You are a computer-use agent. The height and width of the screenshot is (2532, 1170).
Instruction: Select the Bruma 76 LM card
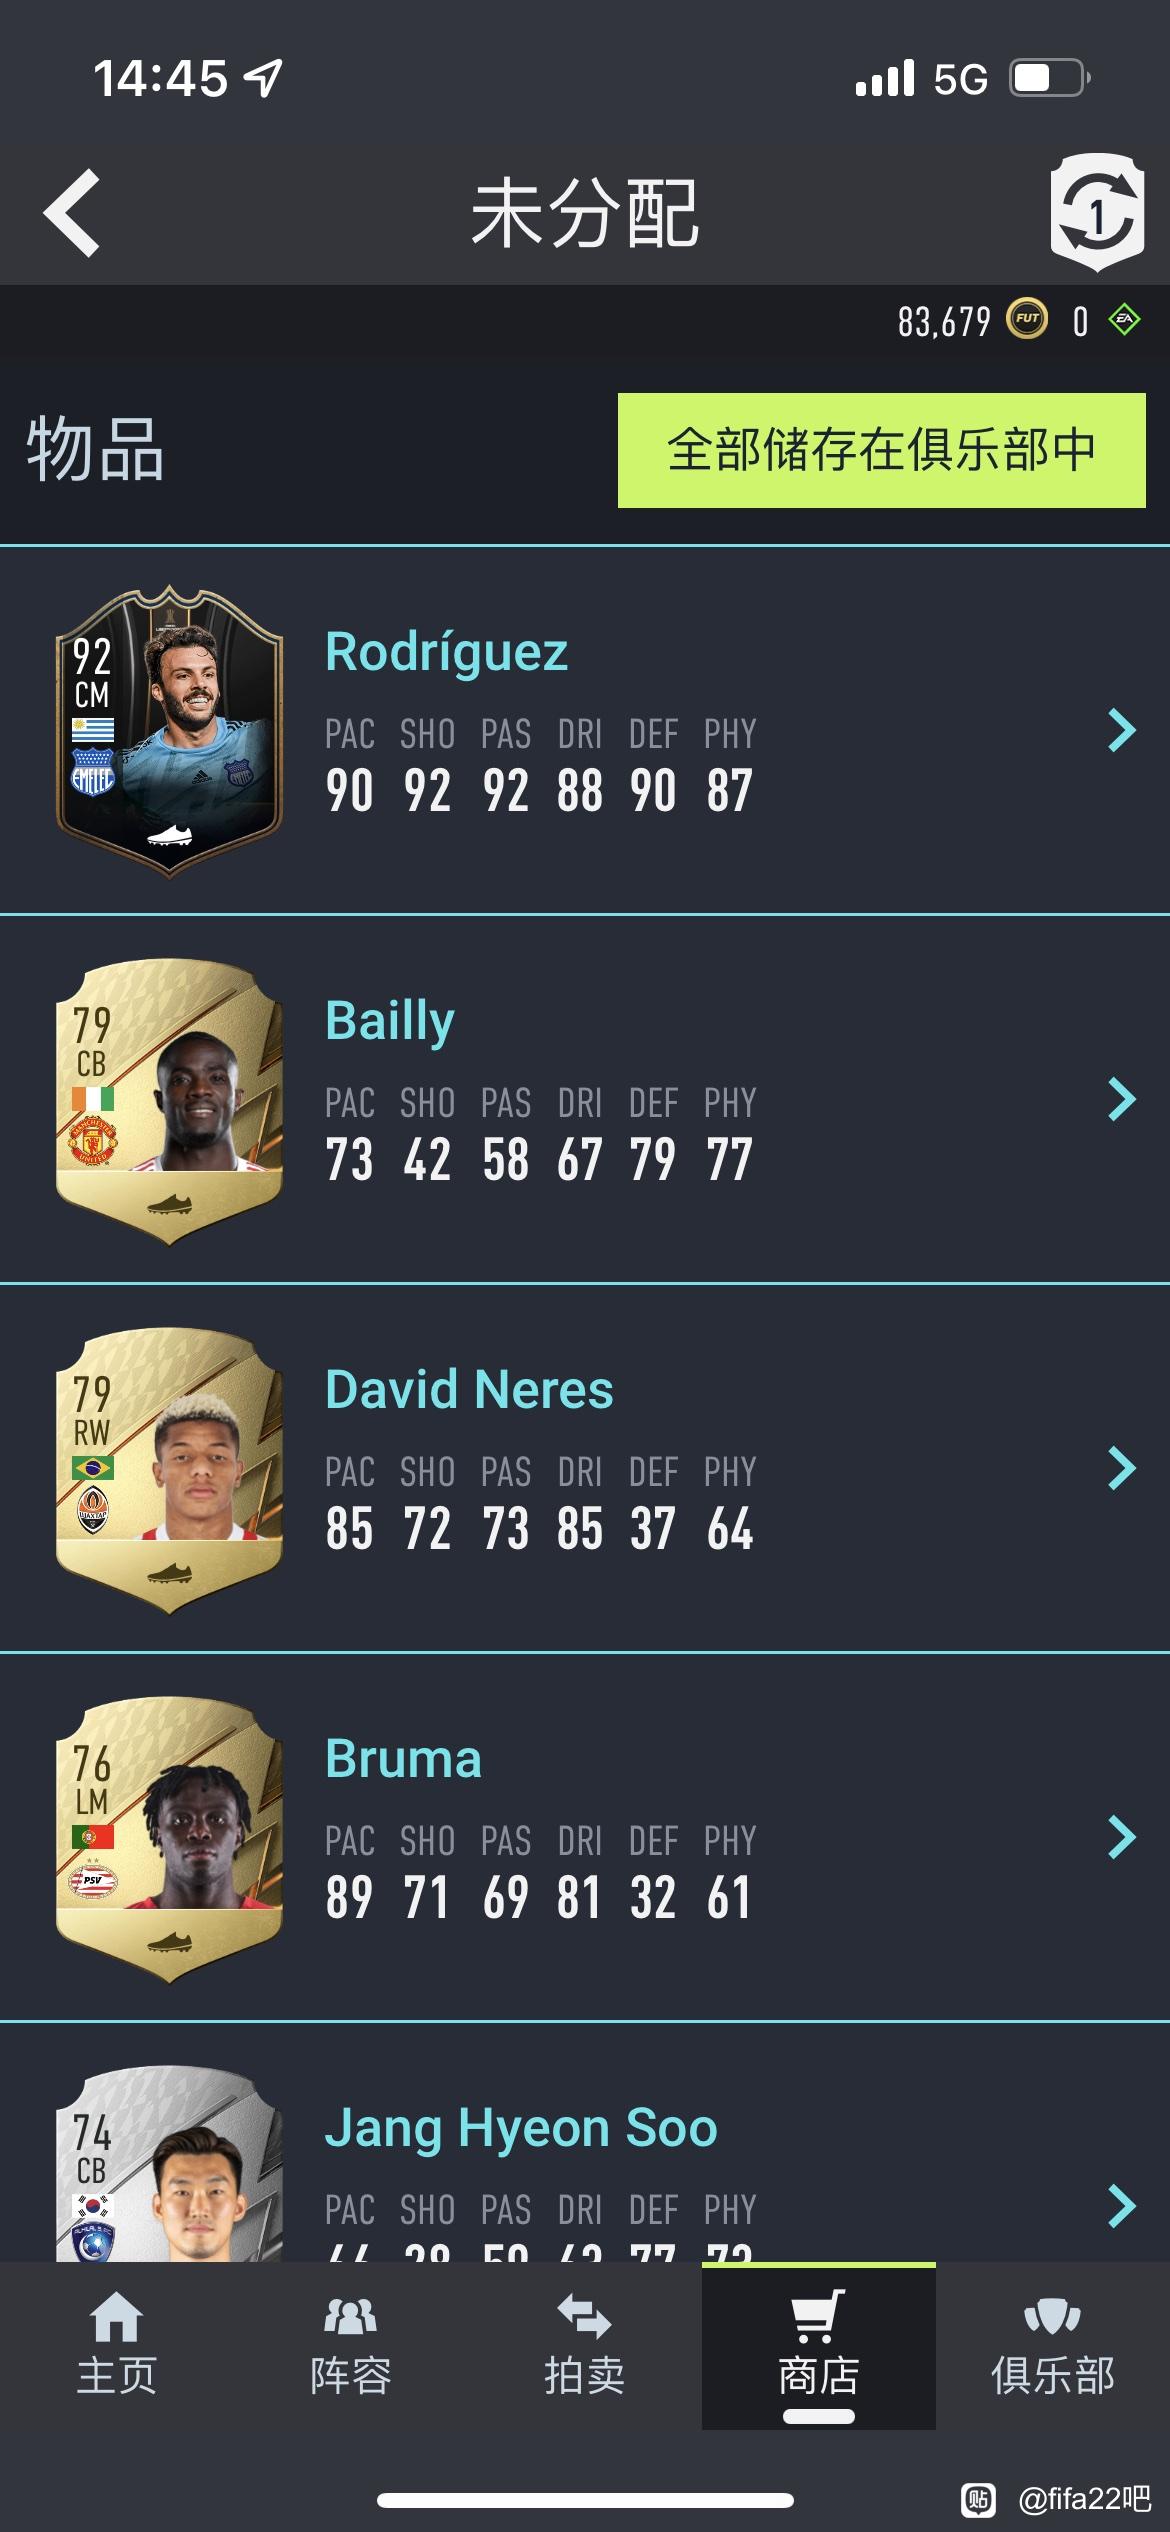click(x=169, y=1839)
